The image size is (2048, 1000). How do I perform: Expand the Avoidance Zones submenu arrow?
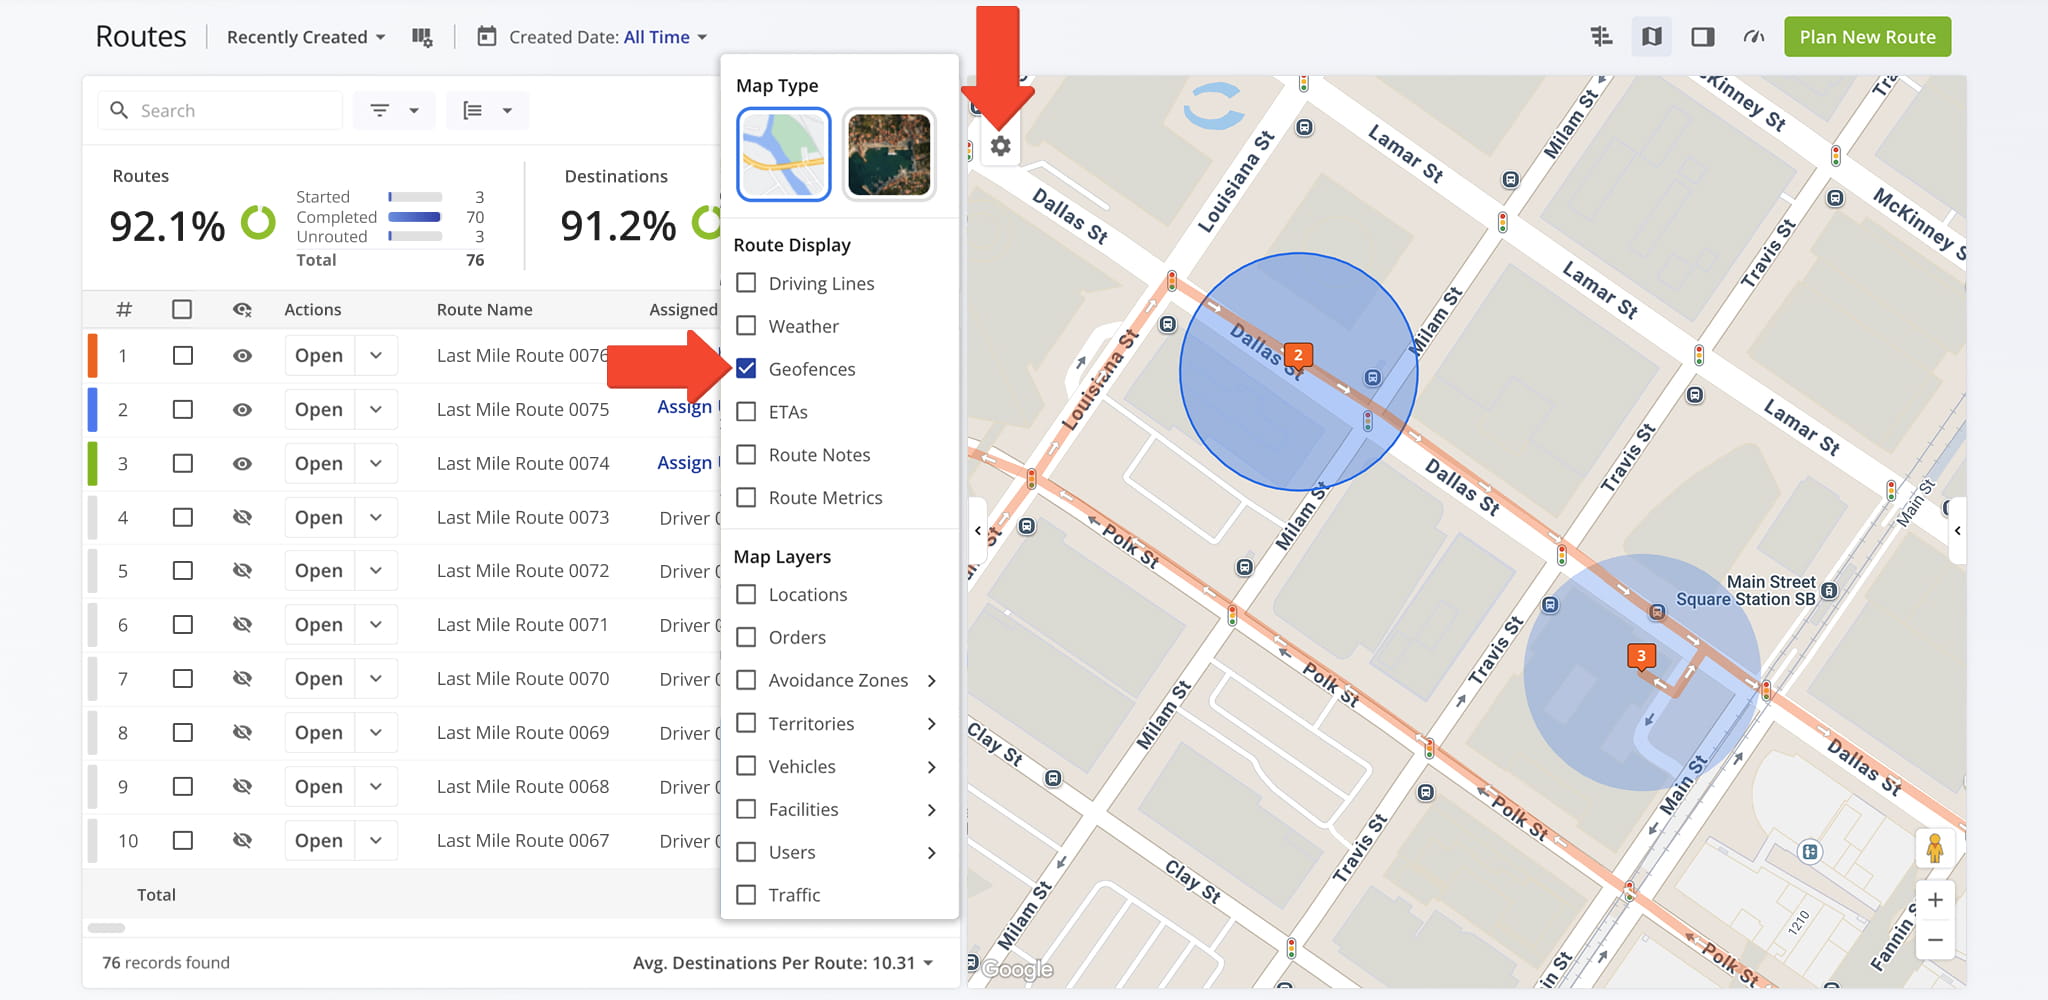click(x=931, y=681)
